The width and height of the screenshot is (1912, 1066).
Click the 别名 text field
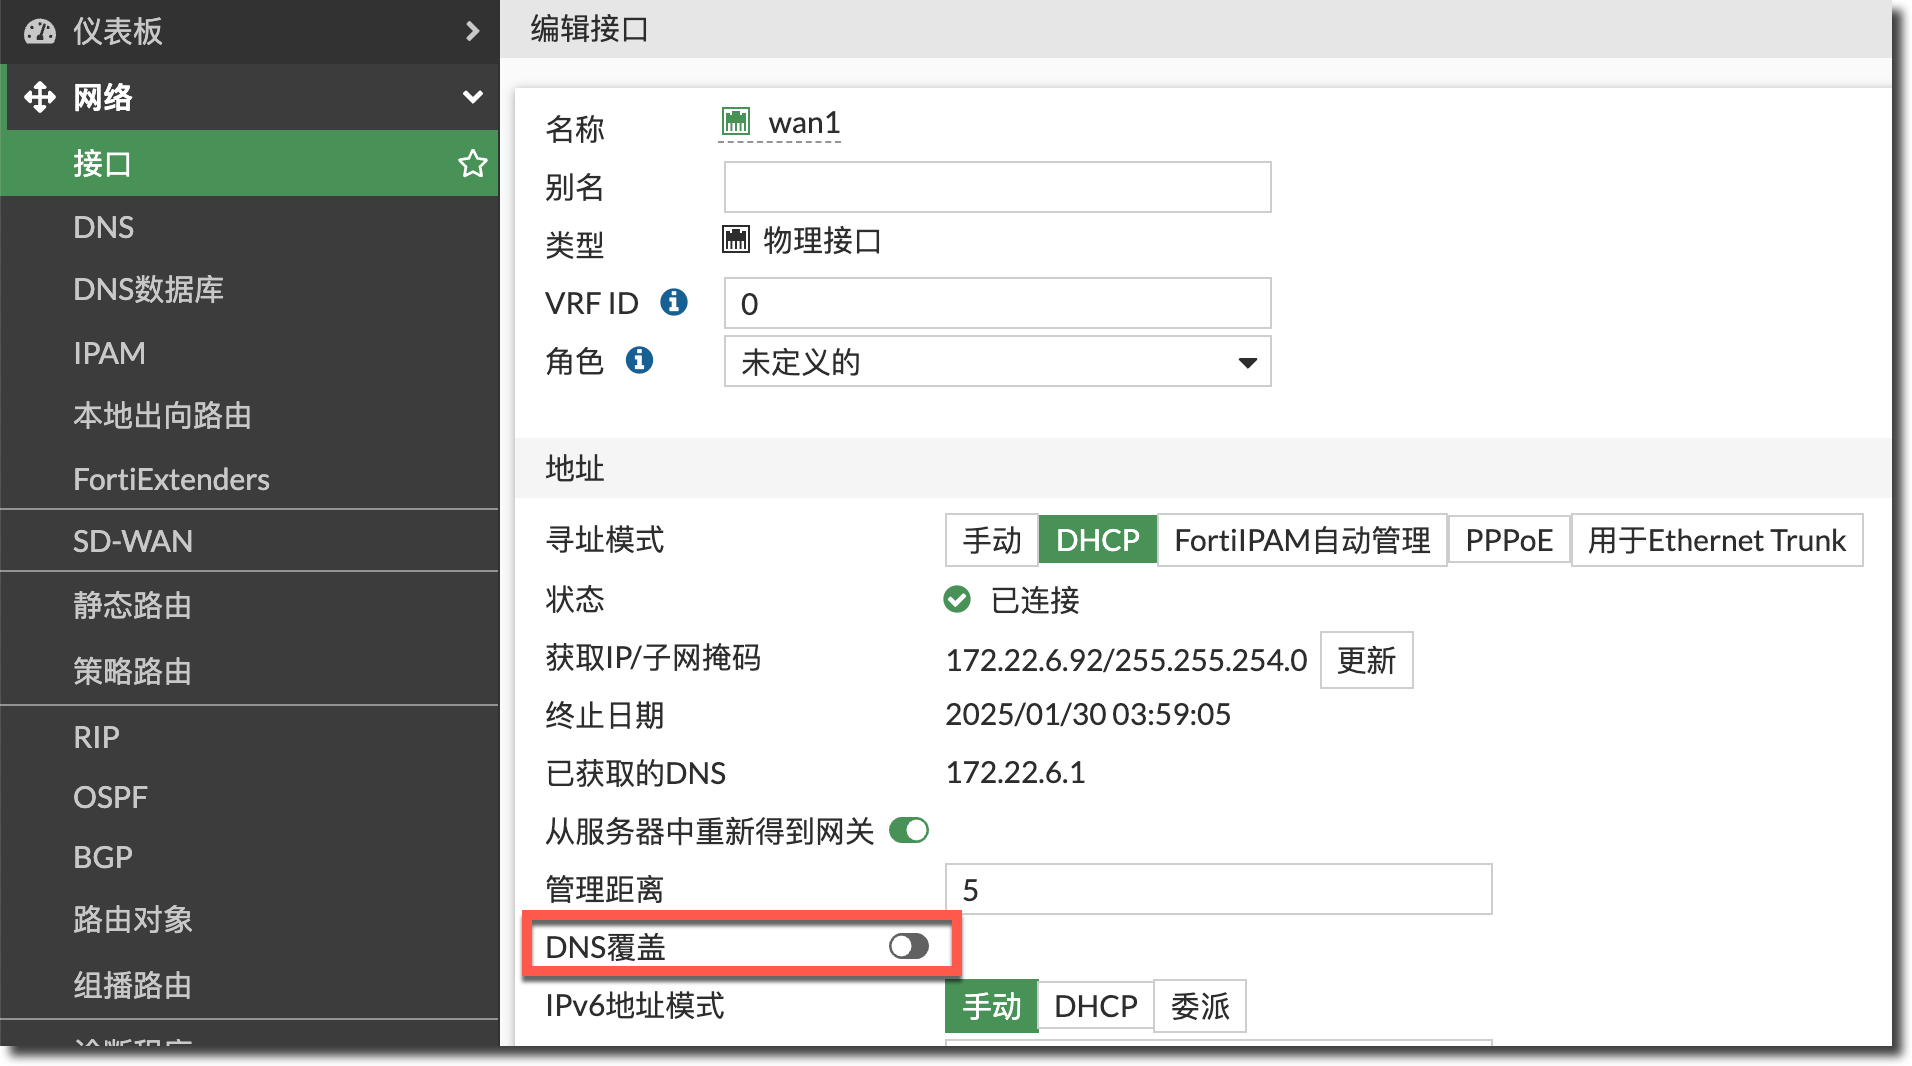pos(997,187)
